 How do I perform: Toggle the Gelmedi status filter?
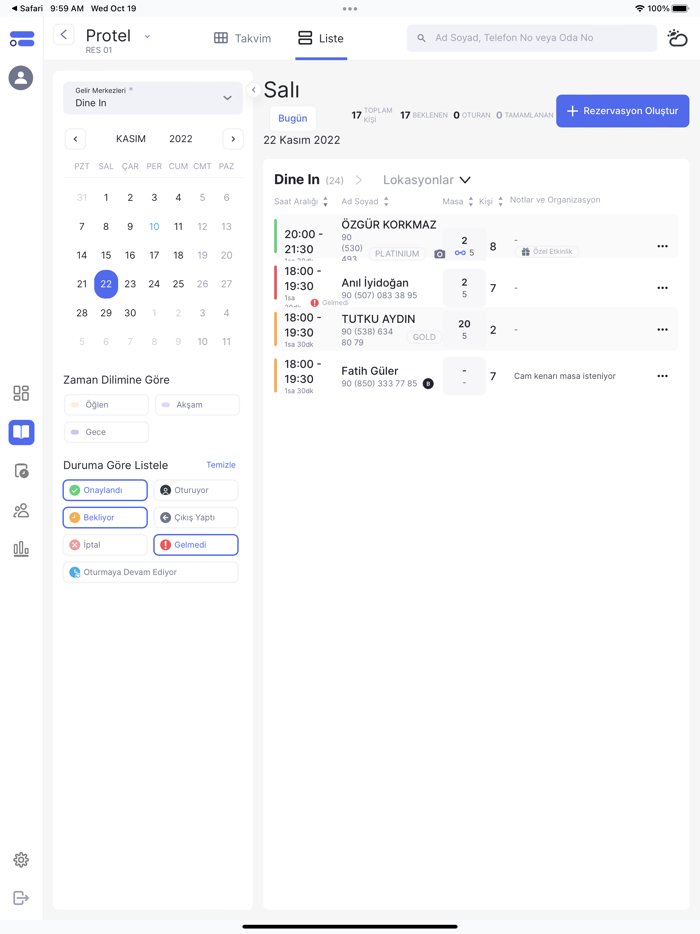[x=196, y=545]
